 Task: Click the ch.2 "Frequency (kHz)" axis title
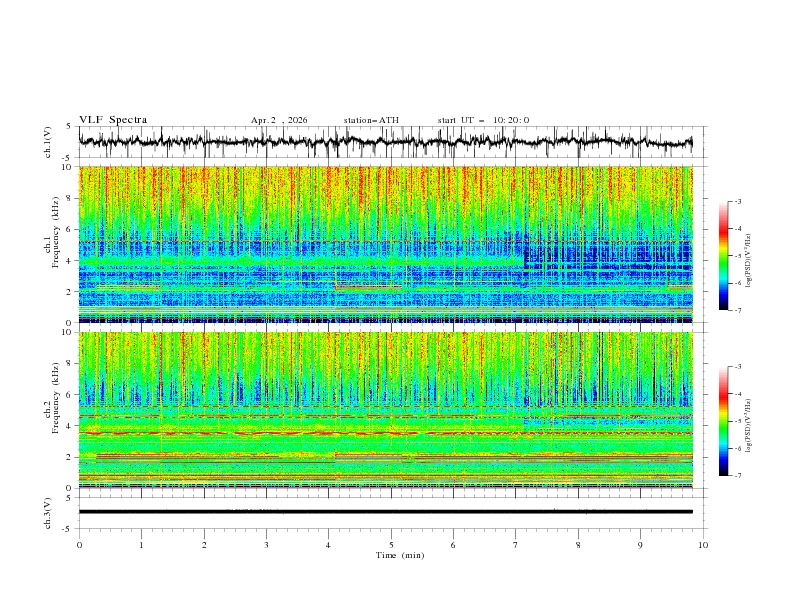pyautogui.click(x=55, y=398)
